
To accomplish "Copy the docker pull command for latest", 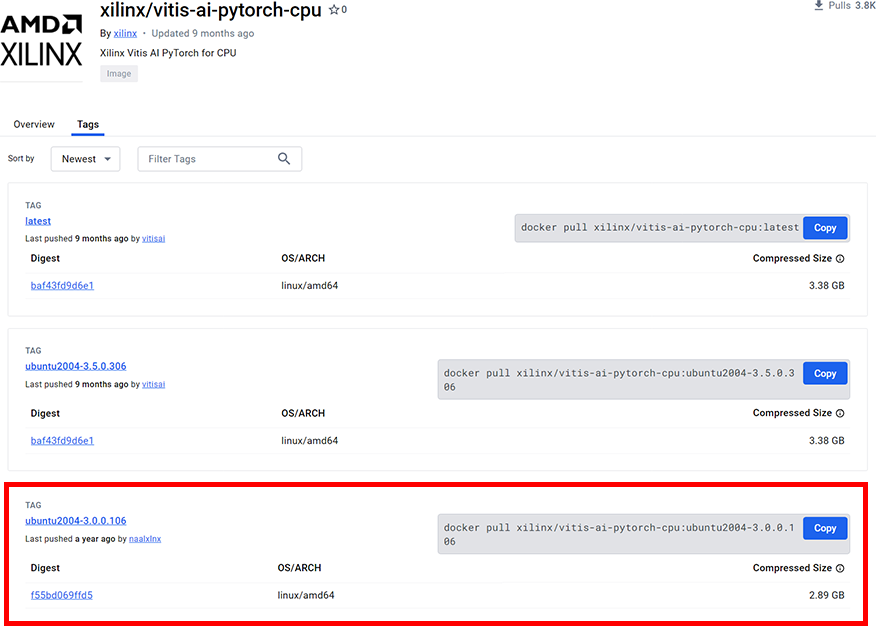I will 825,228.
